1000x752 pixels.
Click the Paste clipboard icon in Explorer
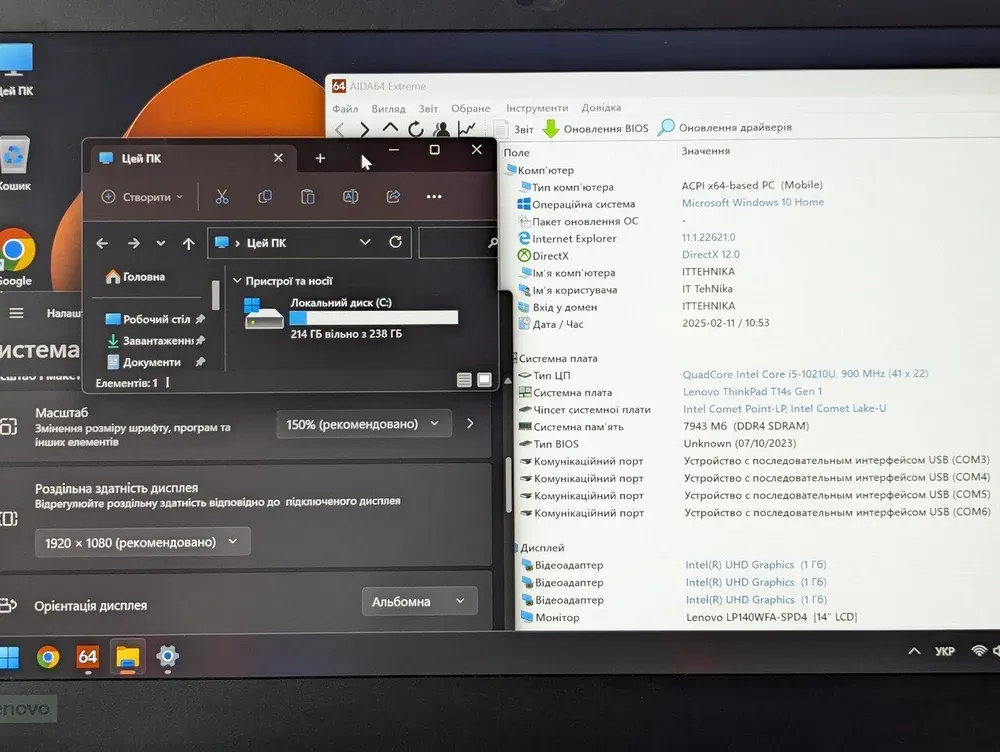(x=308, y=197)
